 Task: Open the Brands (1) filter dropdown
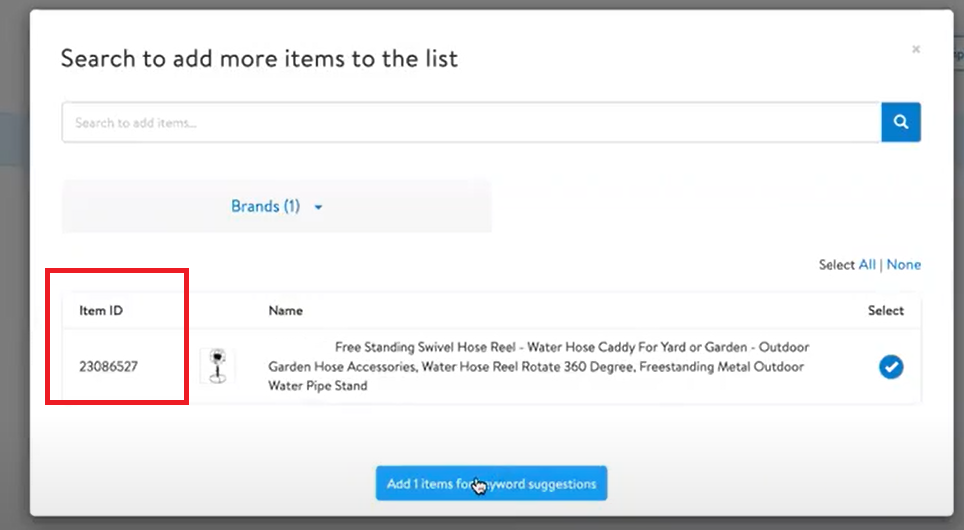pos(265,207)
